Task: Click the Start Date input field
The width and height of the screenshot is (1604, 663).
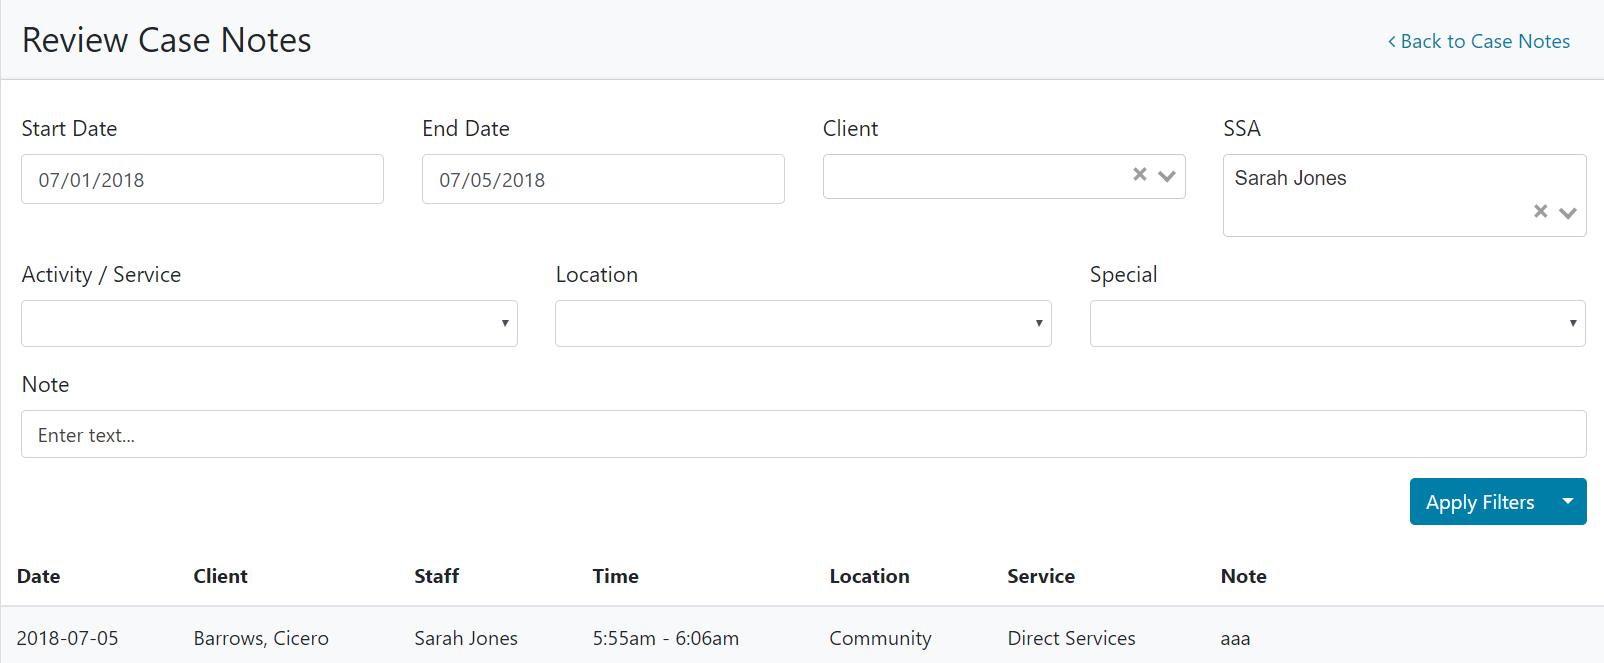Action: click(202, 180)
